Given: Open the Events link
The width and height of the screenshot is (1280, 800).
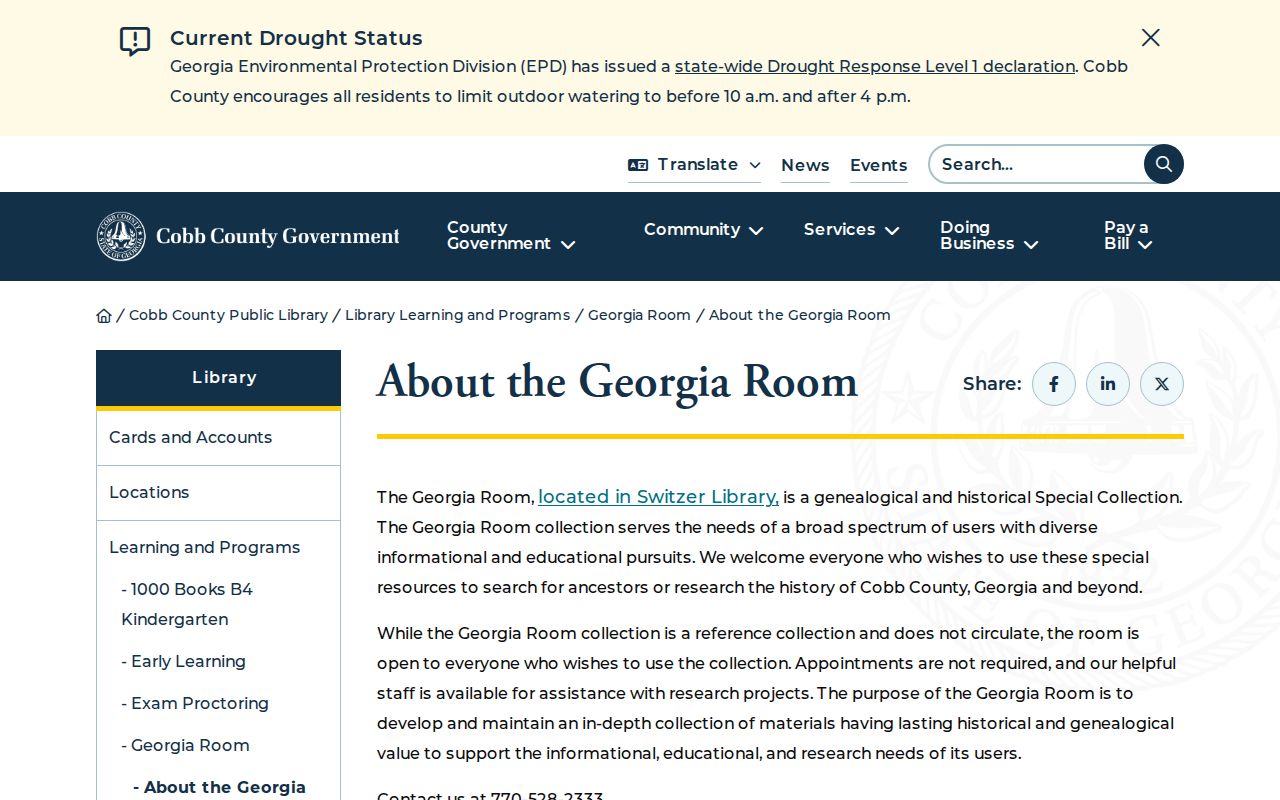Looking at the screenshot, I should pyautogui.click(x=879, y=165).
